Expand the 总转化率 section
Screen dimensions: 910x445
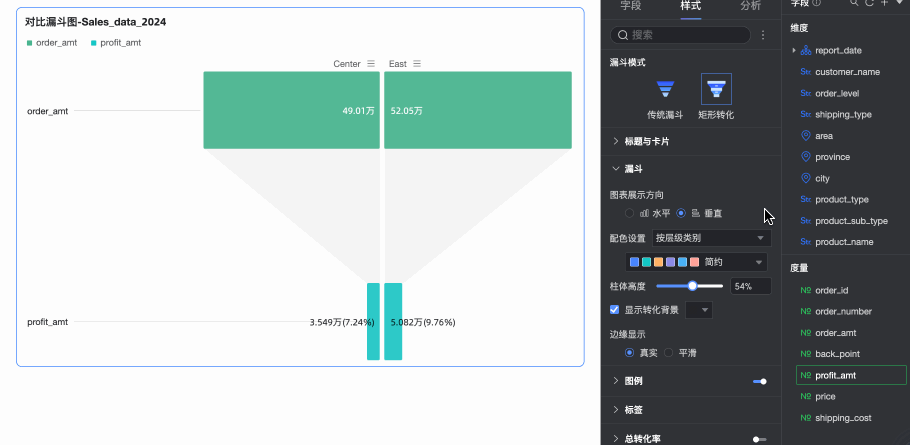click(616, 439)
